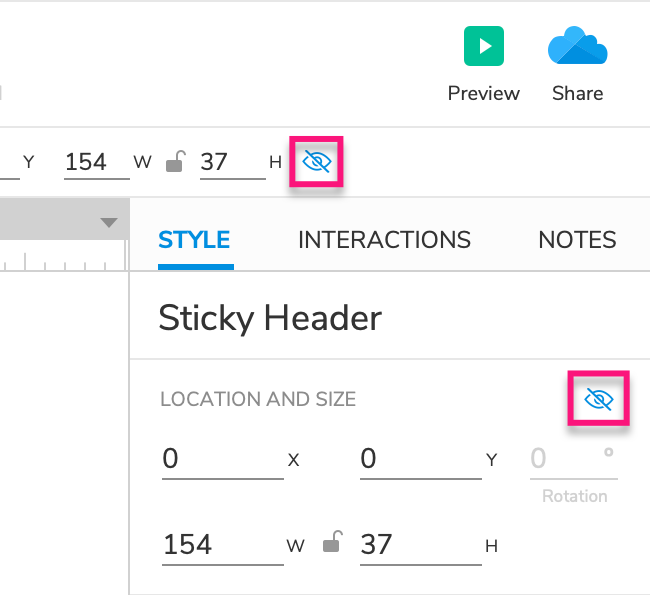Select the Y position field in Style panel
The height and width of the screenshot is (595, 650).
(419, 459)
